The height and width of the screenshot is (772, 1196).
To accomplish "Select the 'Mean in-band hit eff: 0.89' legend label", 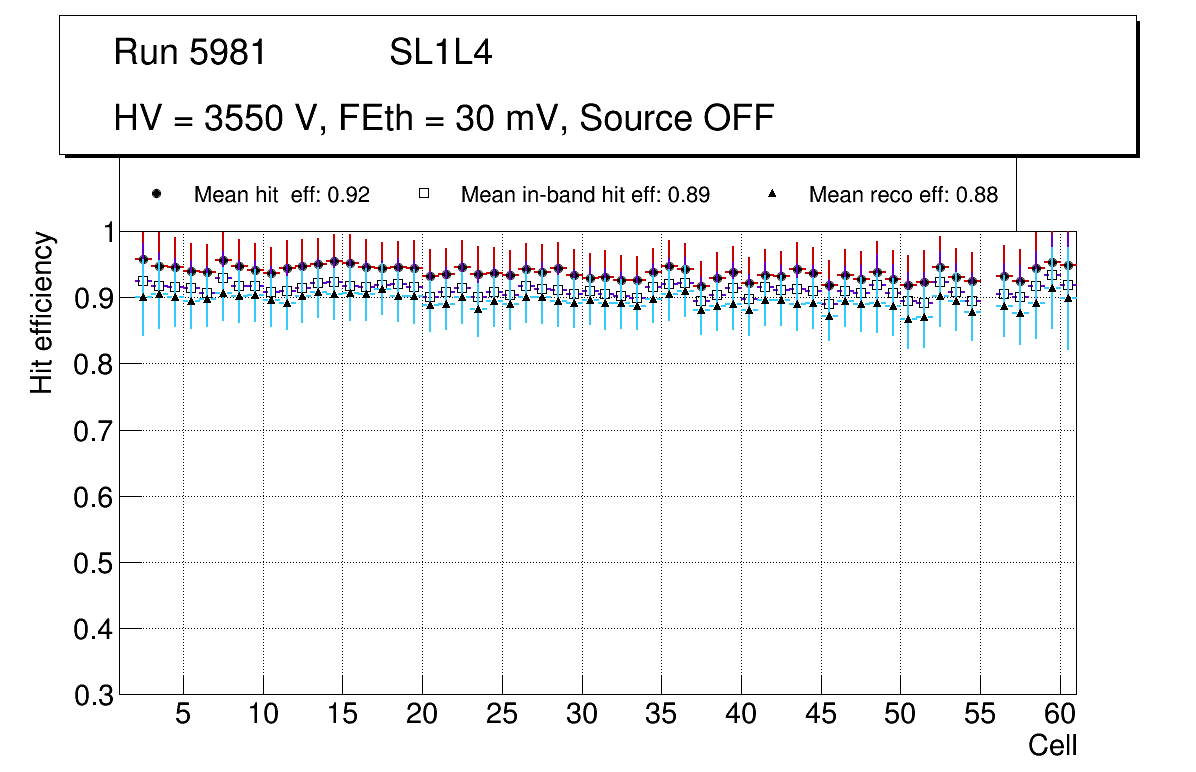I will coord(585,195).
